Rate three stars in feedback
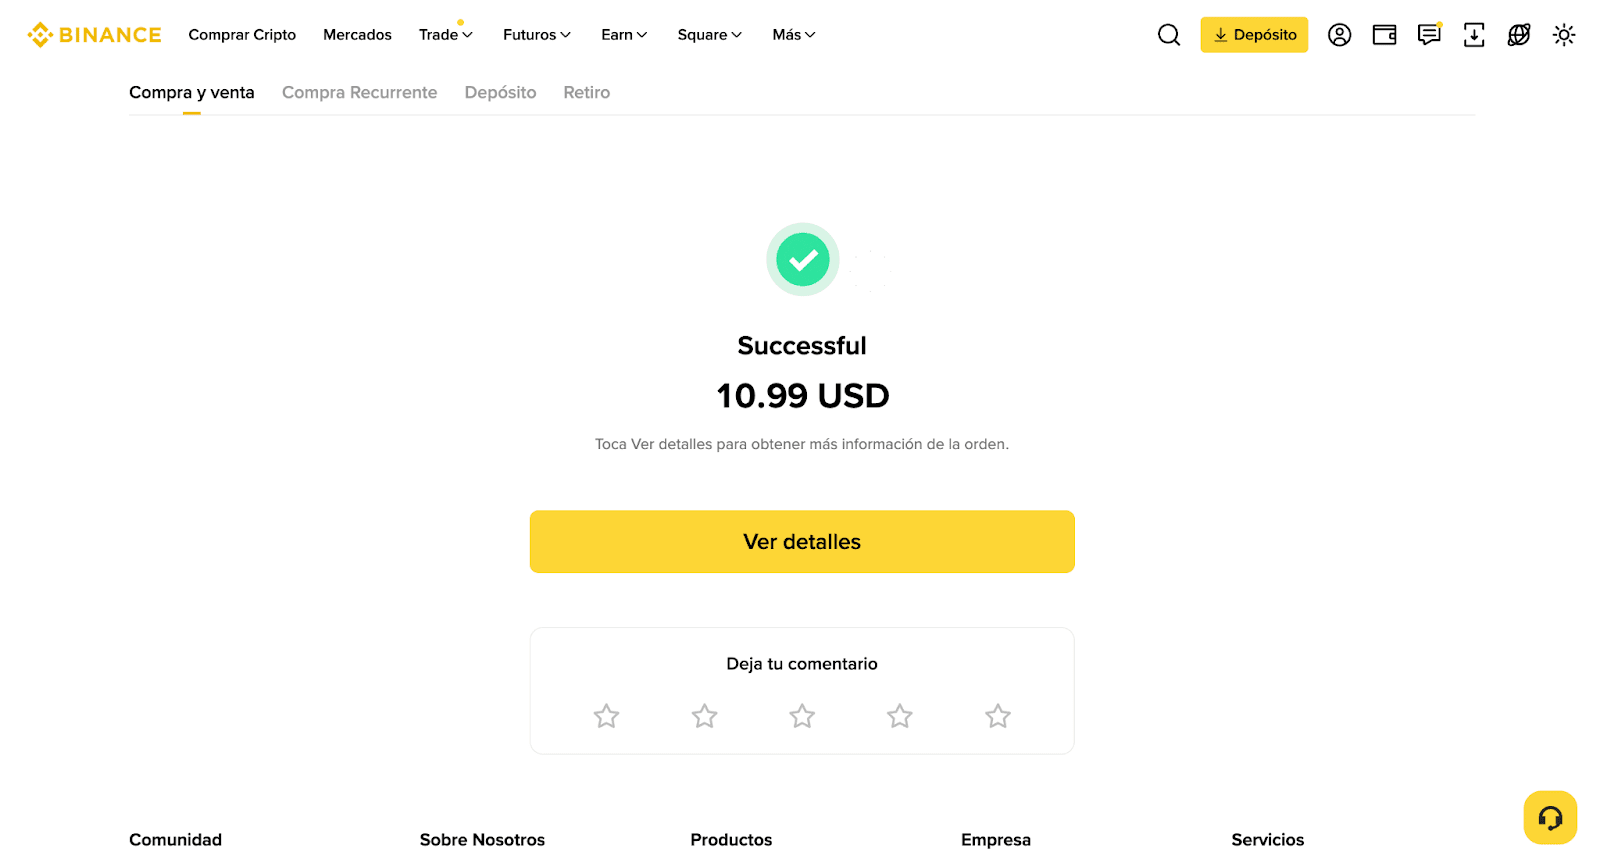 click(802, 716)
